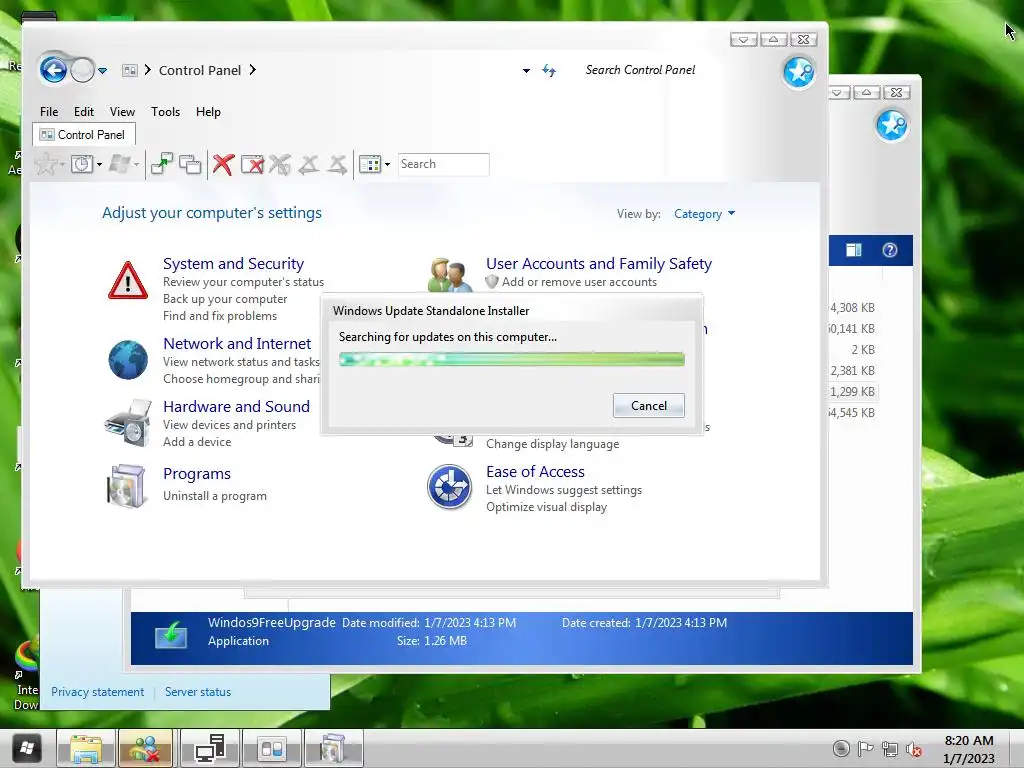1024x768 pixels.
Task: Open Windows Explorer from taskbar
Action: point(86,748)
